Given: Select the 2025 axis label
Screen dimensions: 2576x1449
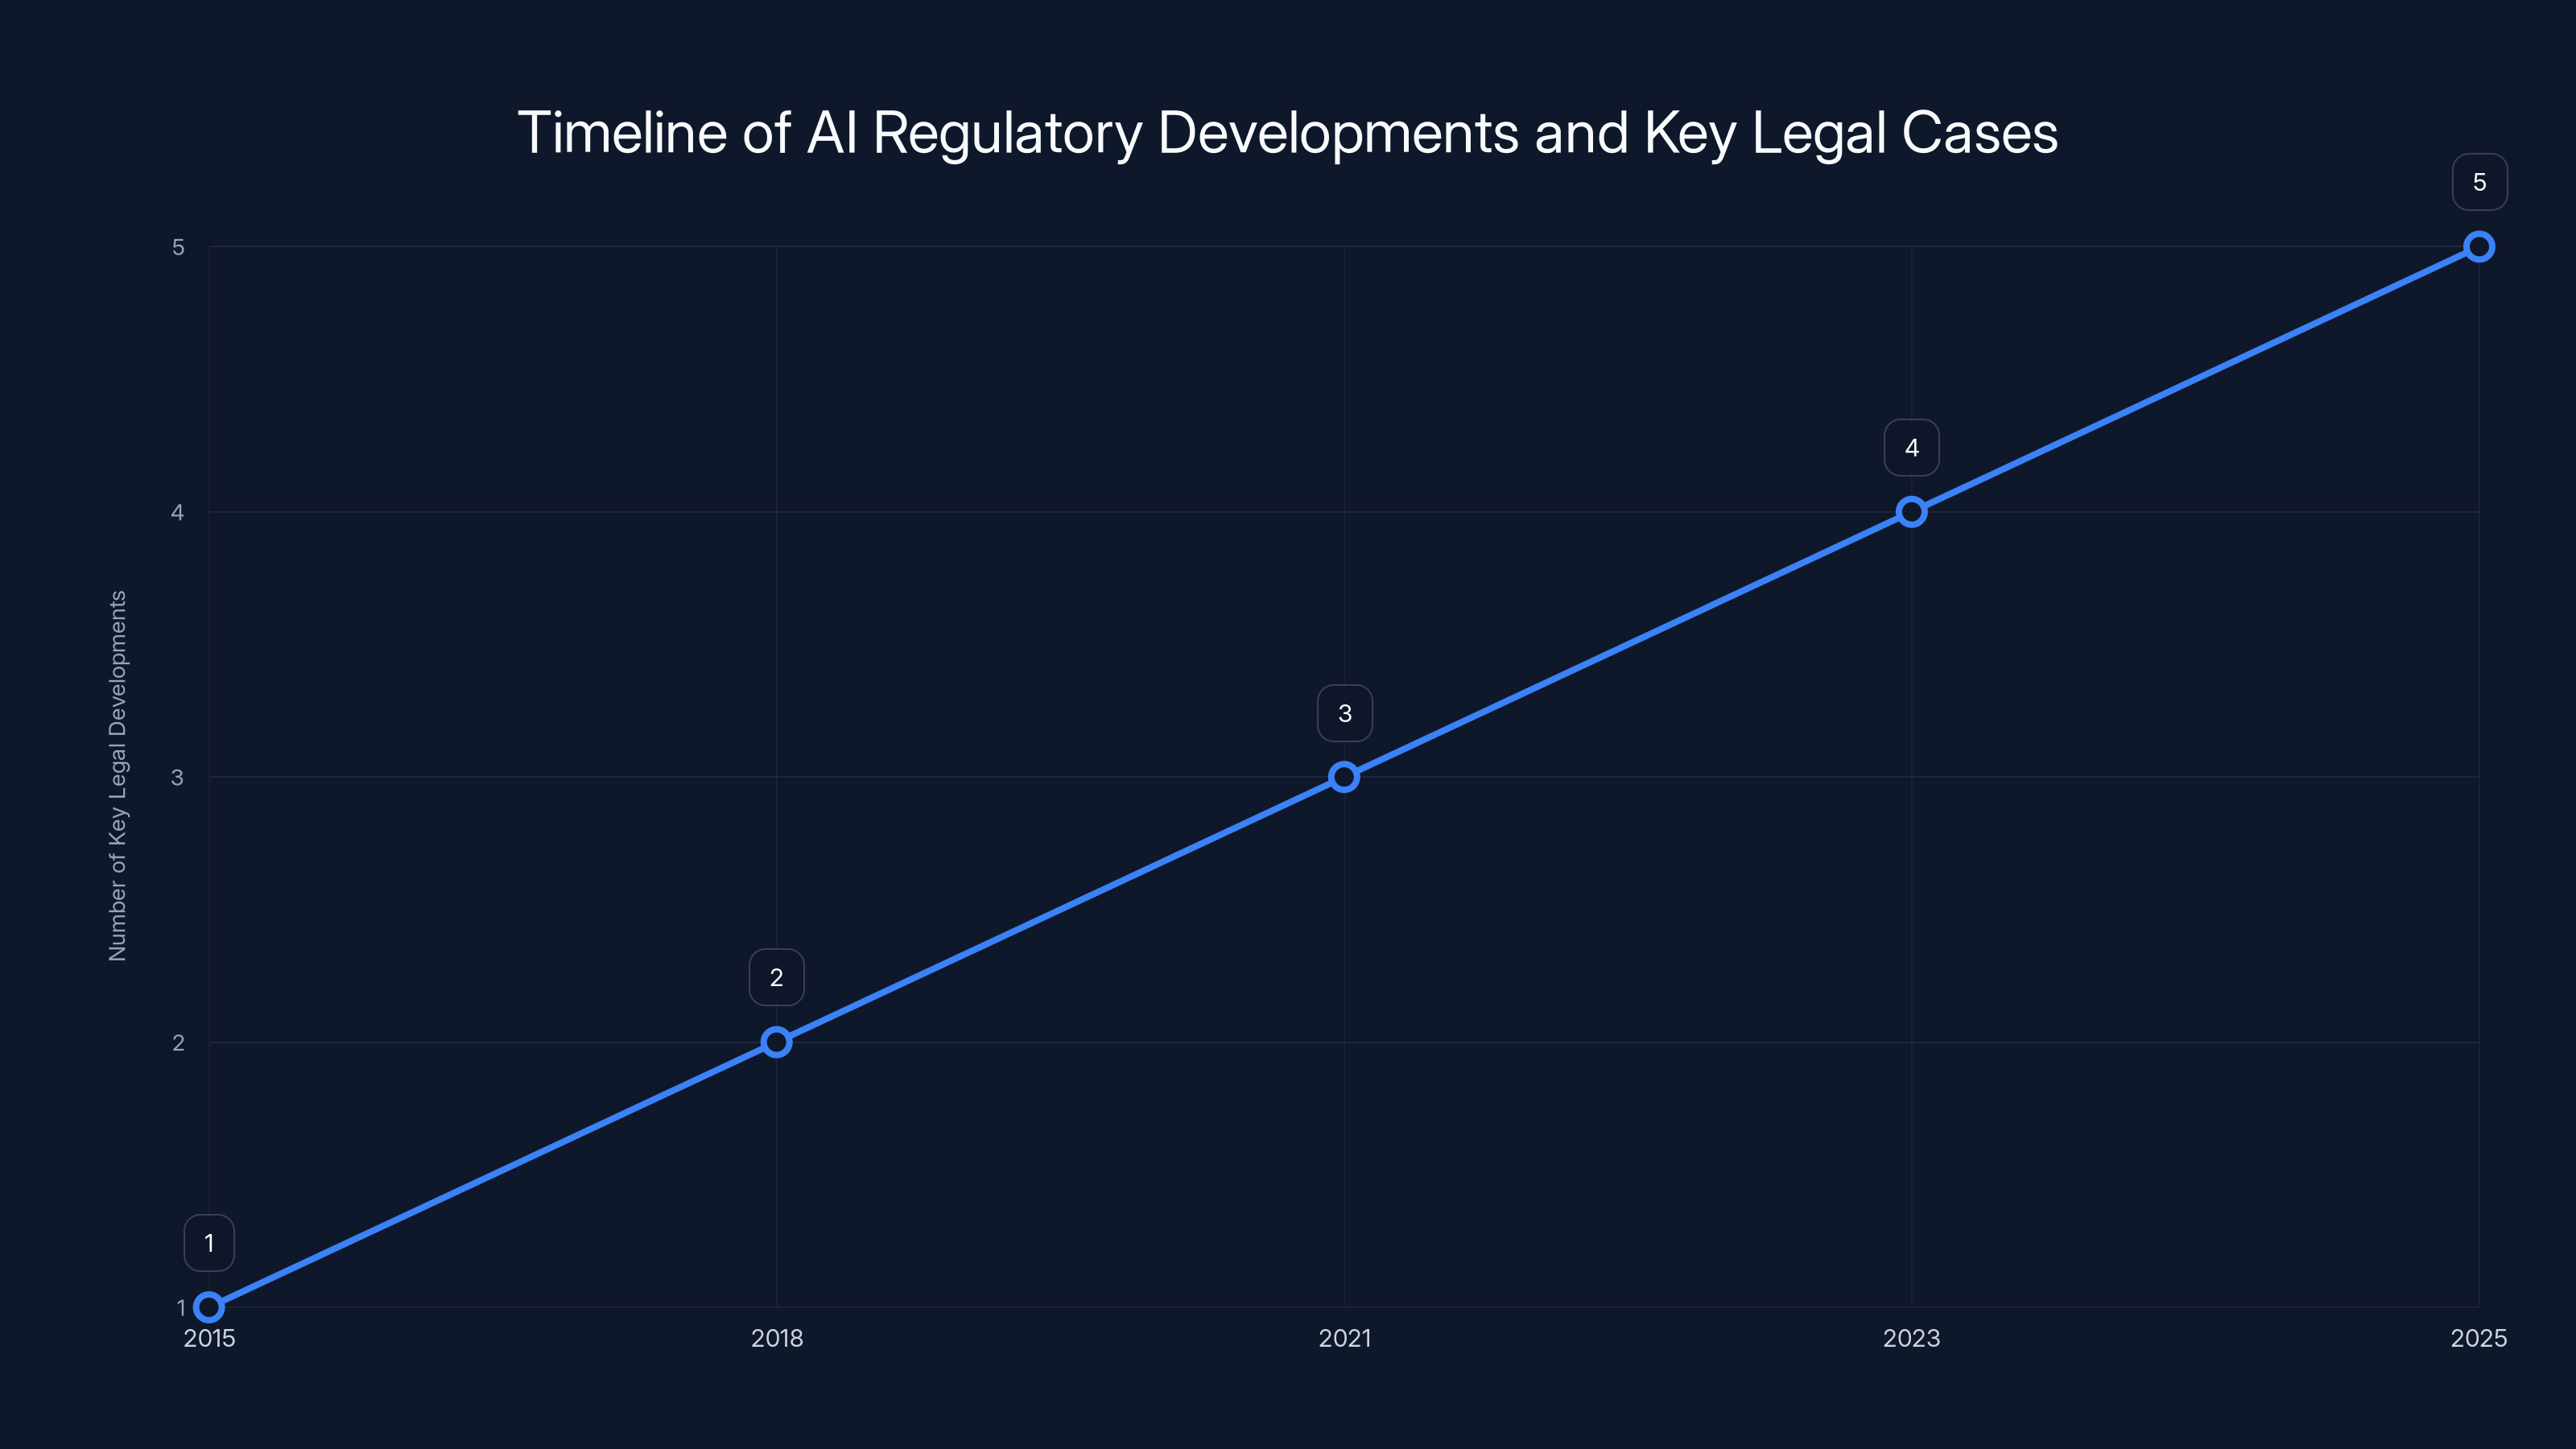Looking at the screenshot, I should [2480, 1338].
